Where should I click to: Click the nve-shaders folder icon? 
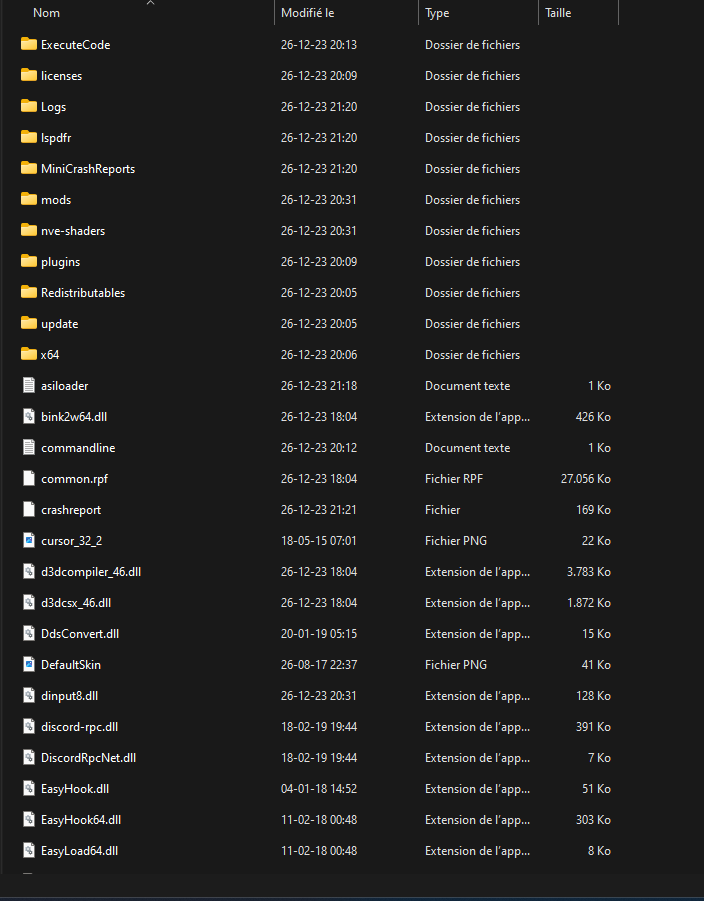[x=29, y=230]
